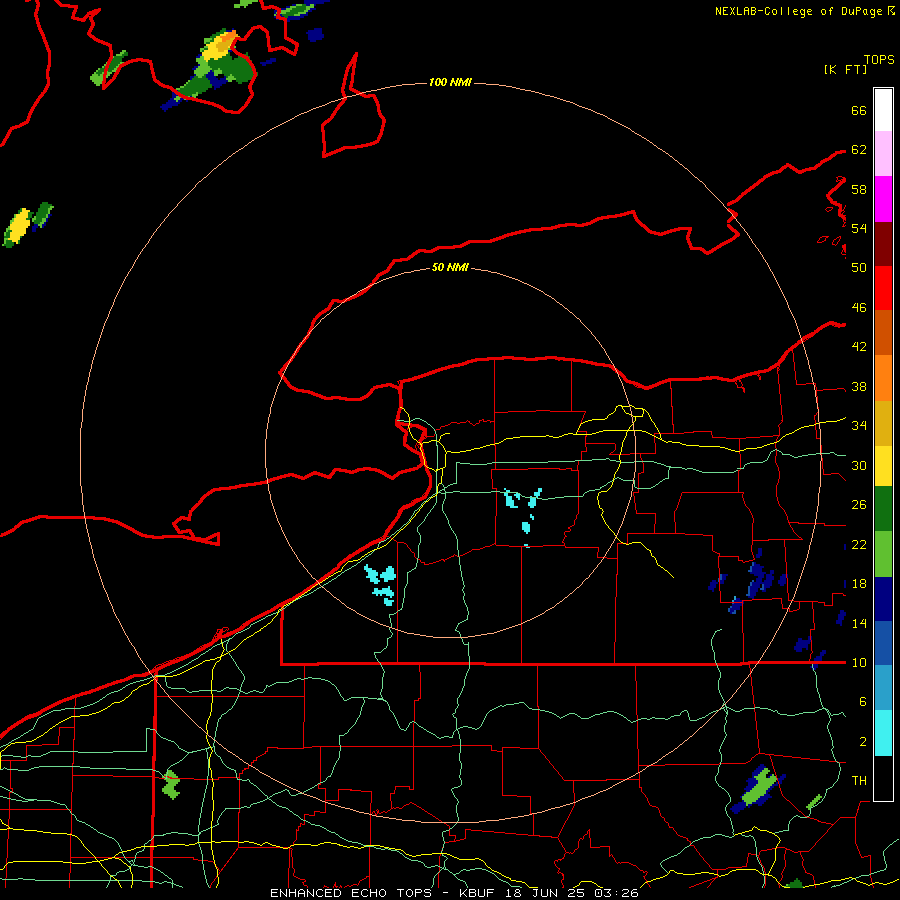Click the "50 NMI" range ring label

pos(450,267)
